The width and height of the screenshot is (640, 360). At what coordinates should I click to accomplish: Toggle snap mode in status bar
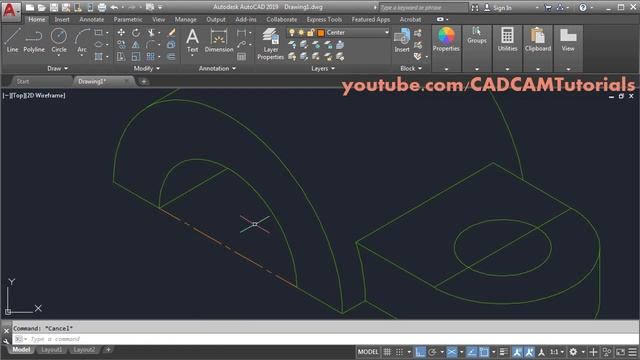pos(400,352)
